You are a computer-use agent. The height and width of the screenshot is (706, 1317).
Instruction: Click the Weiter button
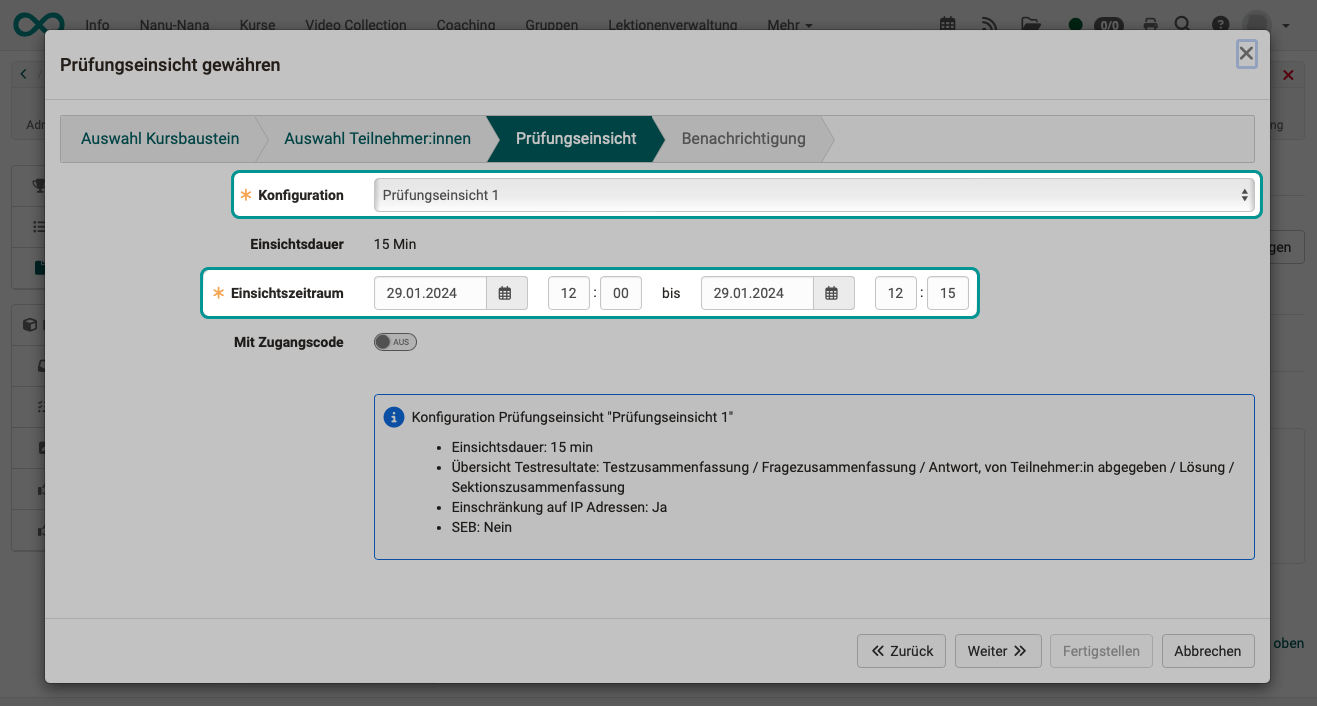pos(997,650)
